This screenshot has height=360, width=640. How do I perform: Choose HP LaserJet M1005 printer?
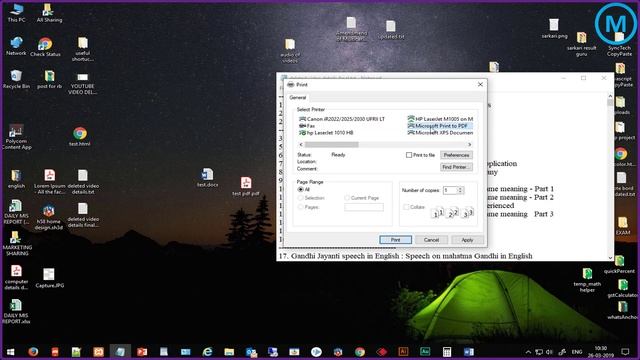[x=440, y=119]
